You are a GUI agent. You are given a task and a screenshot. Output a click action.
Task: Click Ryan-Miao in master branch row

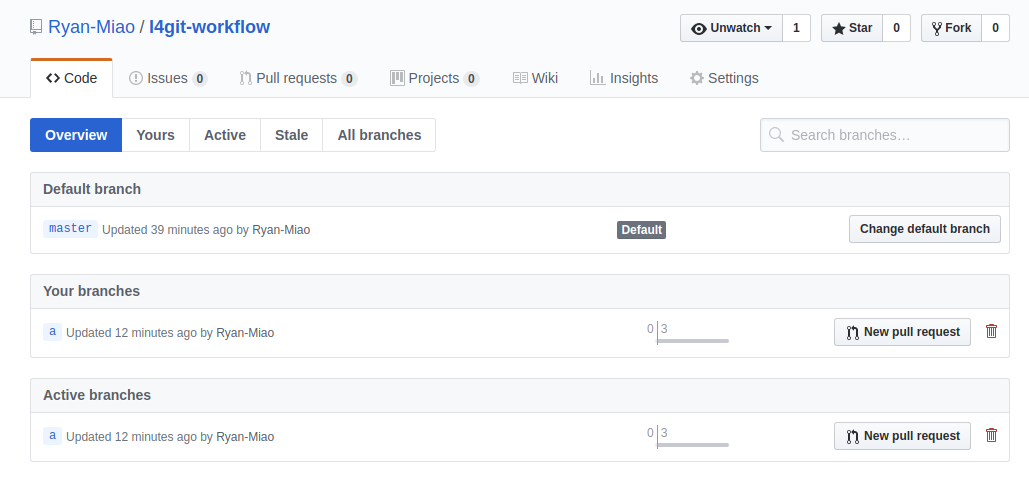pos(281,230)
